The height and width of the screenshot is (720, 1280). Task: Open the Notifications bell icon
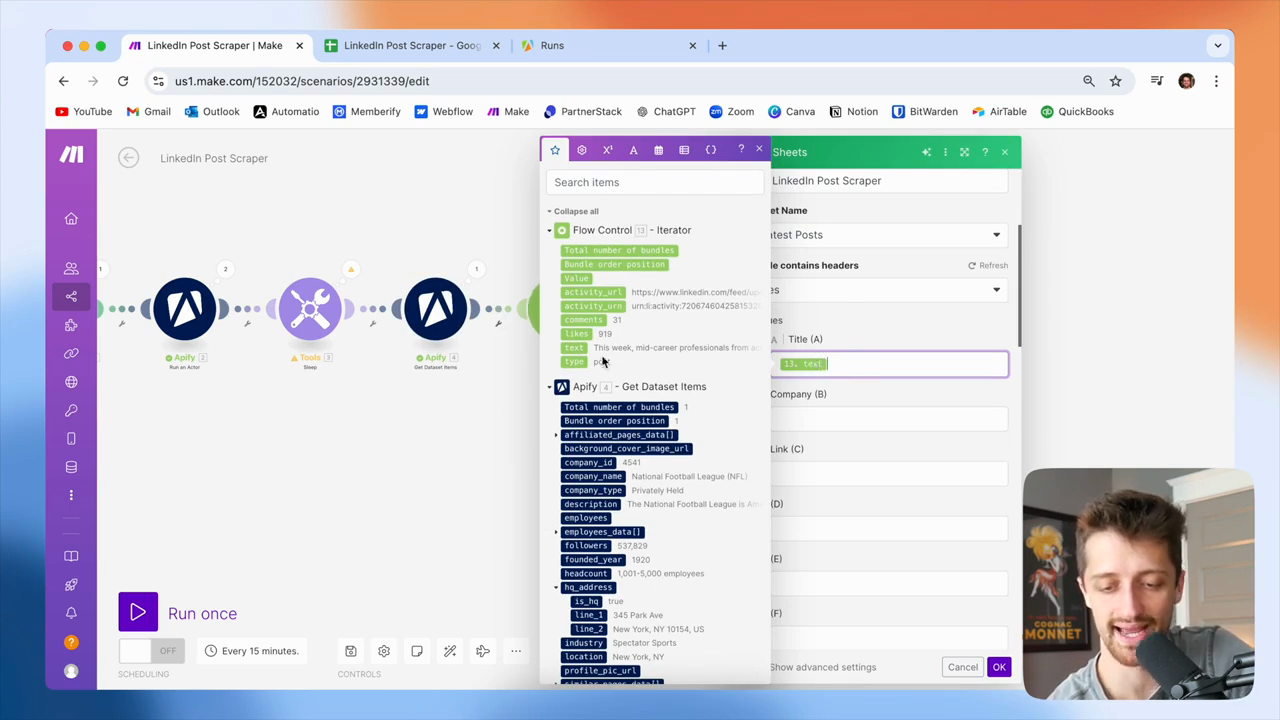coord(71,613)
